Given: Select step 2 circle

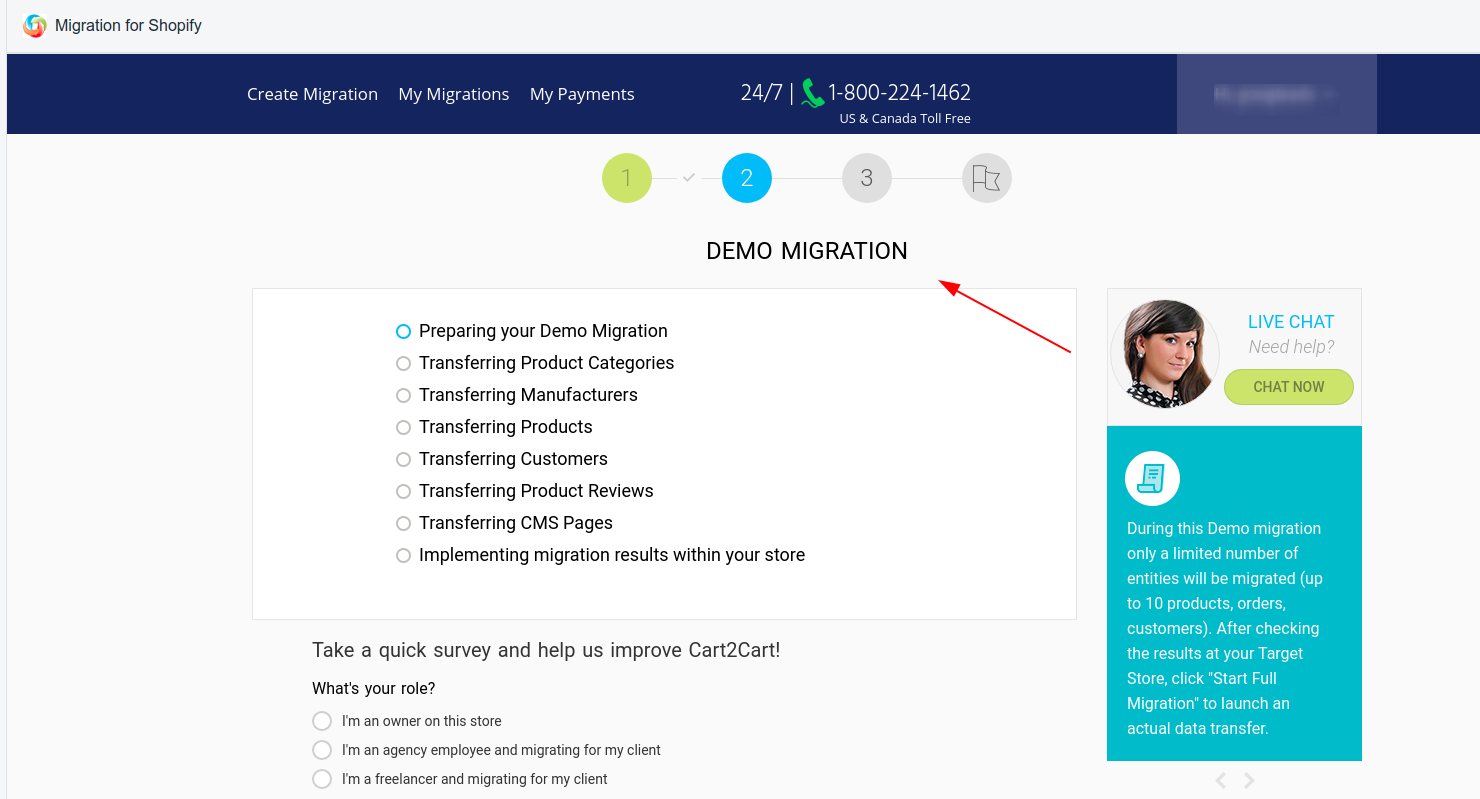Looking at the screenshot, I should pyautogui.click(x=747, y=179).
